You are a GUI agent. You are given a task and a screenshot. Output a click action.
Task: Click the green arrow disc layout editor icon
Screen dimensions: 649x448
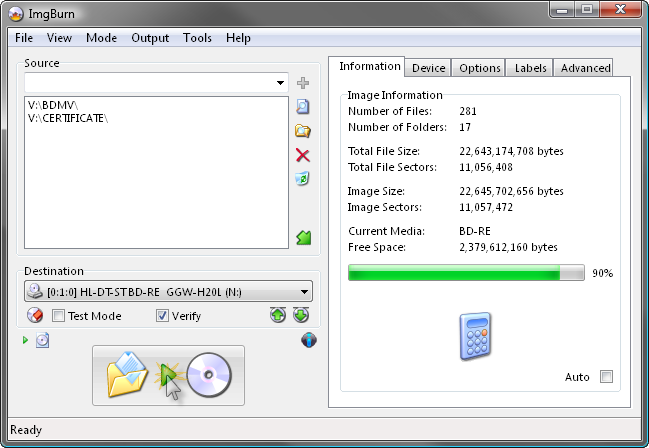tap(303, 237)
